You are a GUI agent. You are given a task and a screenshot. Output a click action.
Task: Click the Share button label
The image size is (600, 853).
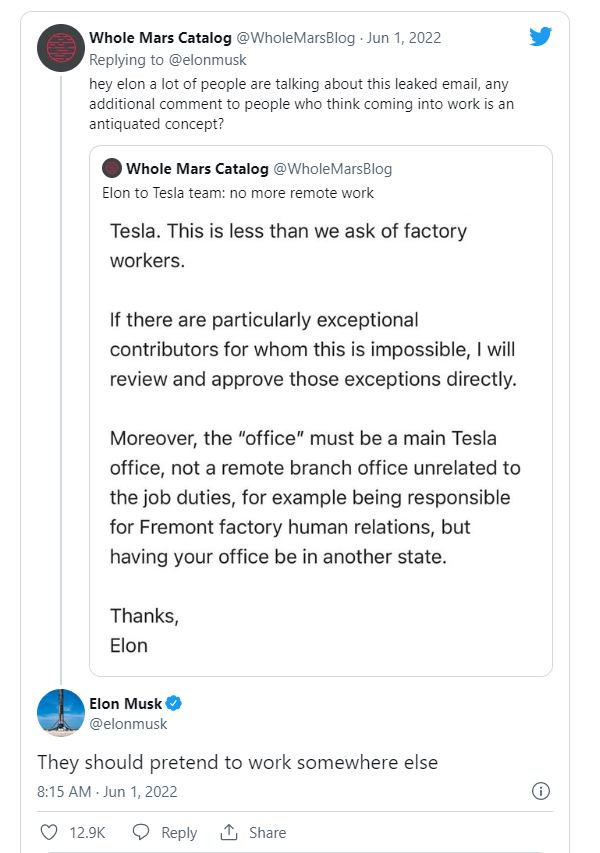click(267, 832)
